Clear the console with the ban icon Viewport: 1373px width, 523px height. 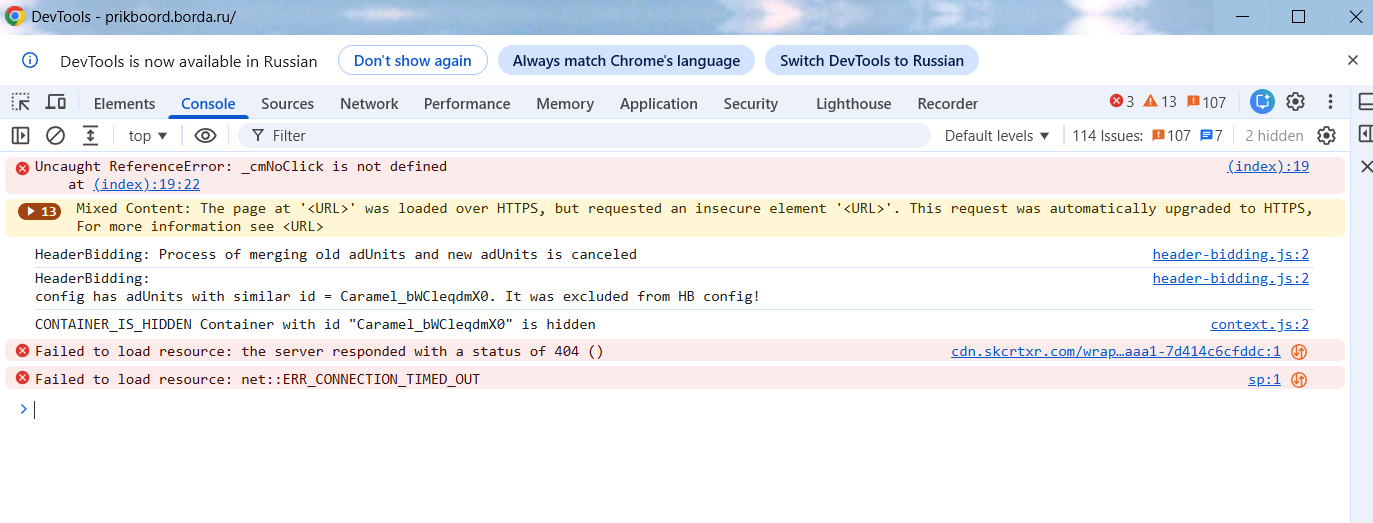pos(56,135)
